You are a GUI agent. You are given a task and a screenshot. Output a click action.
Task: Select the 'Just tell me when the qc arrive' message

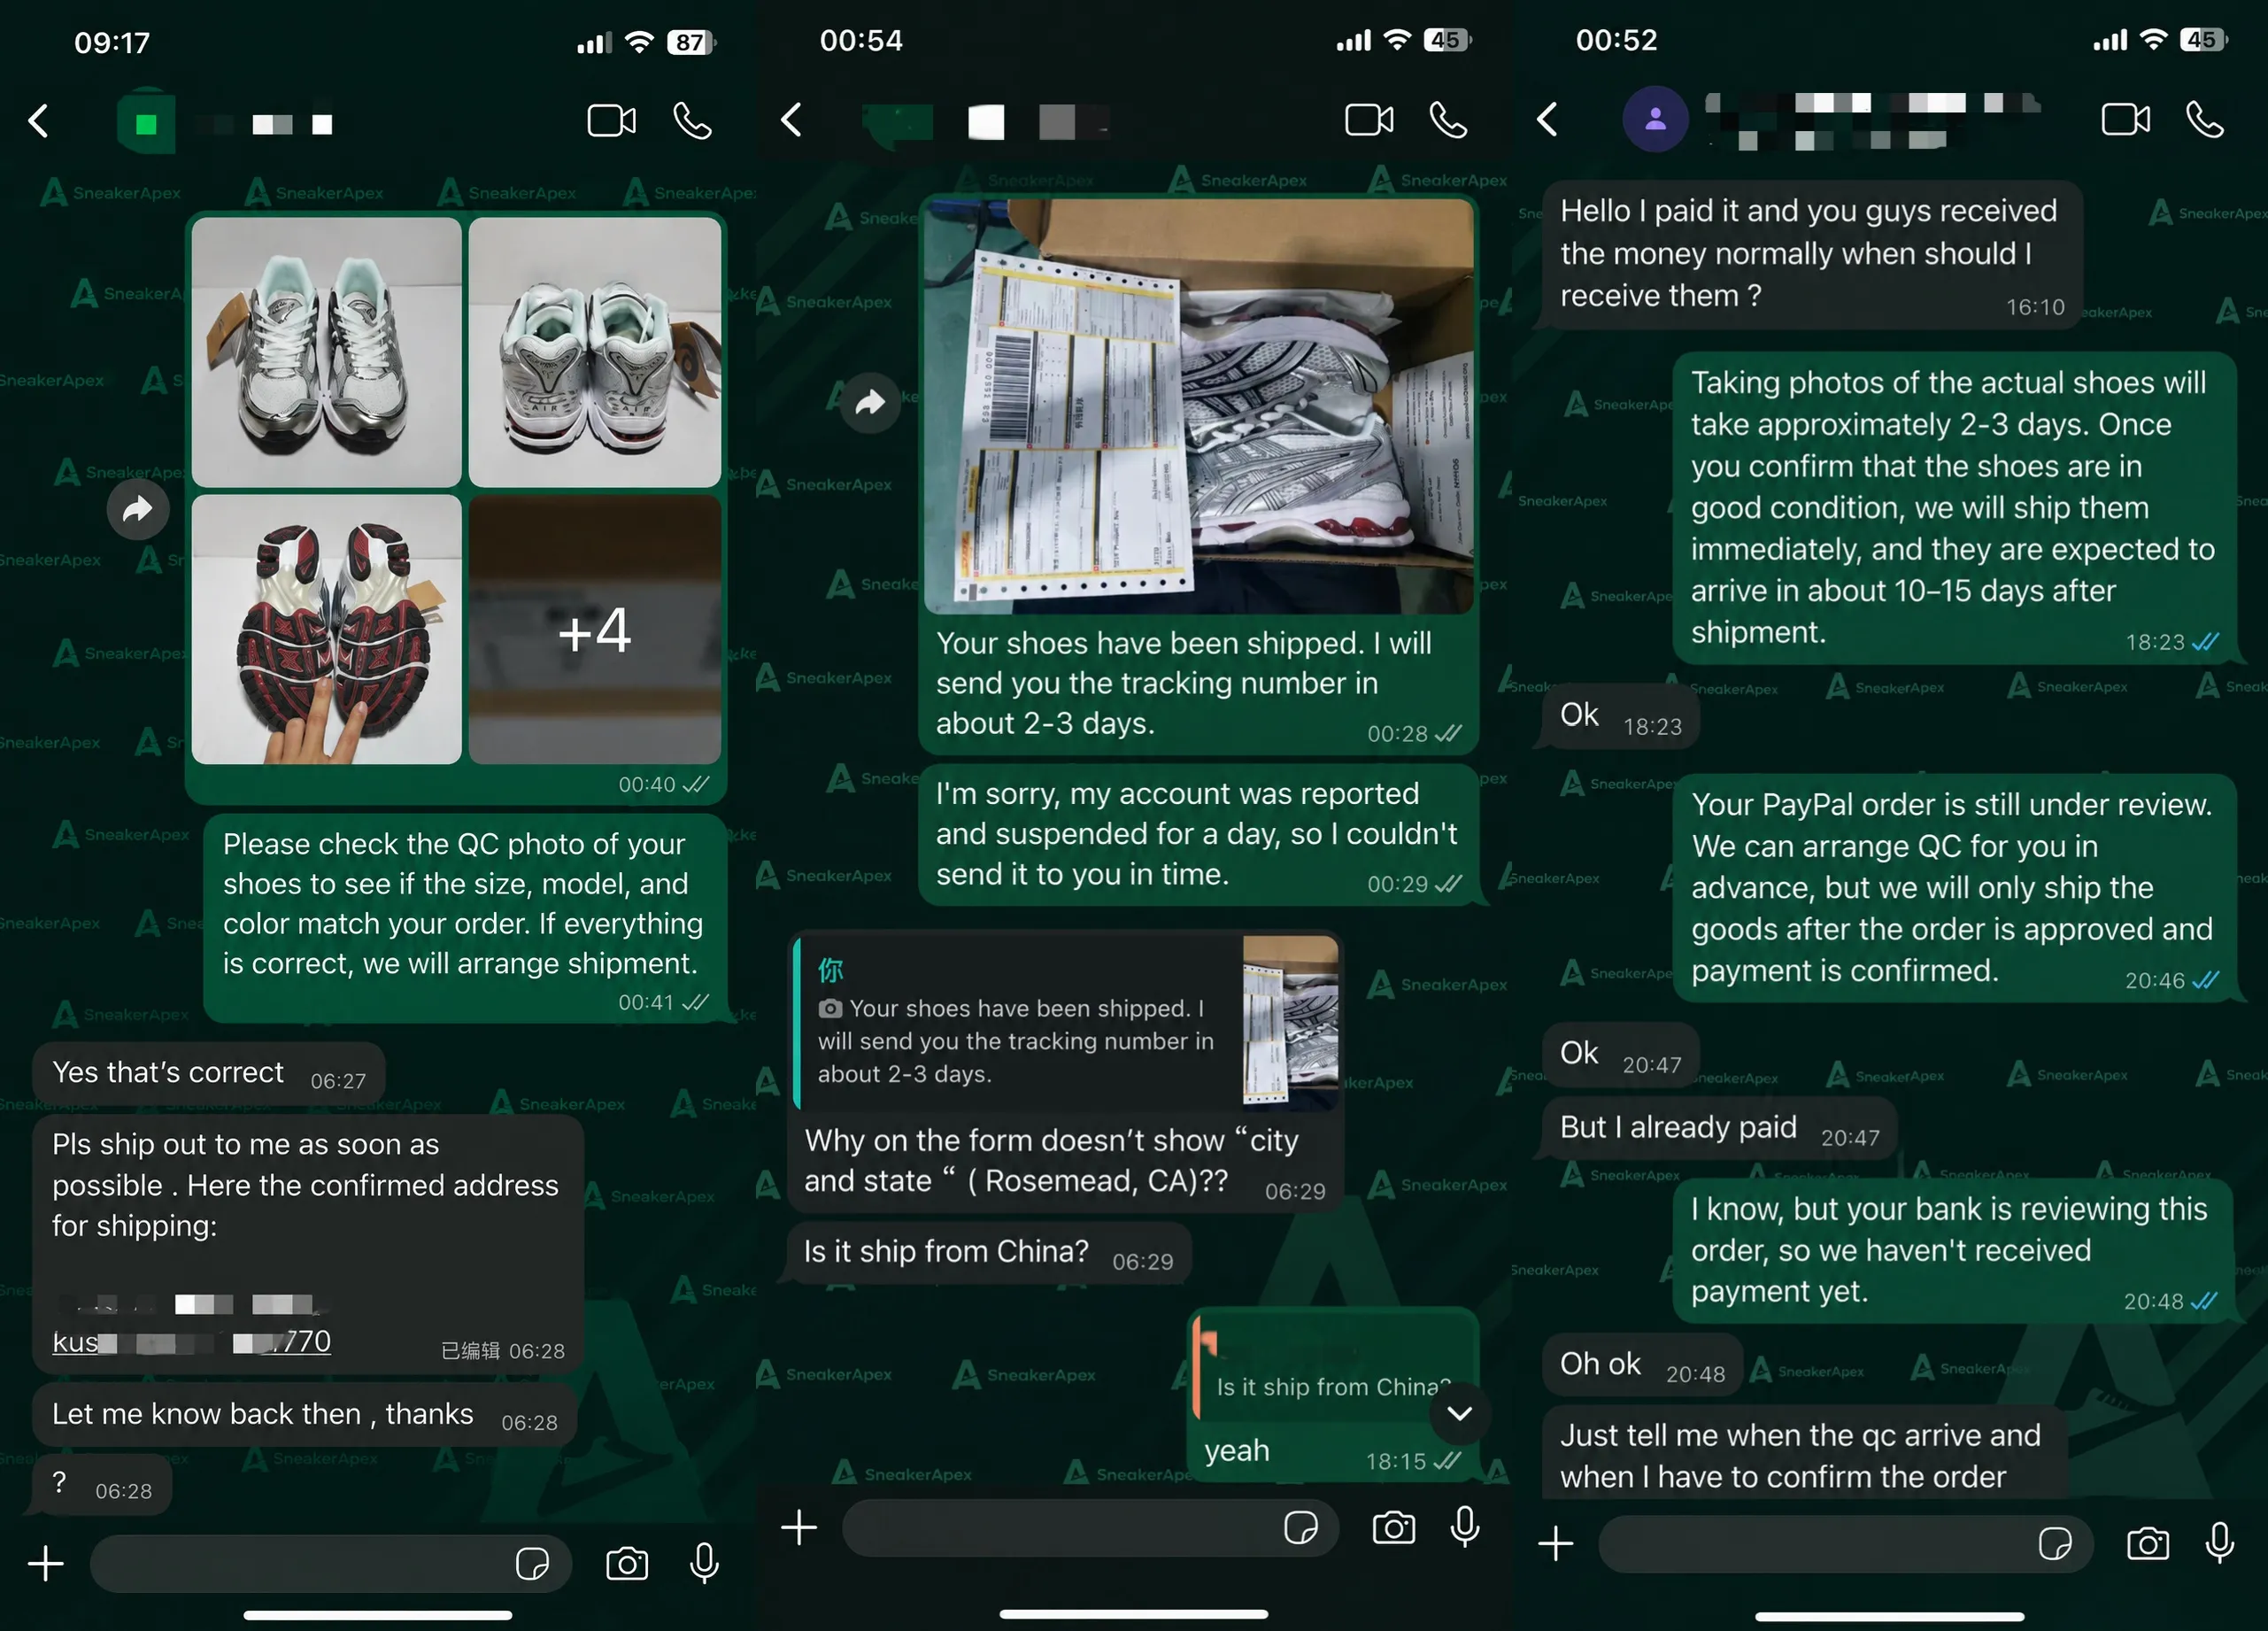point(1805,1454)
